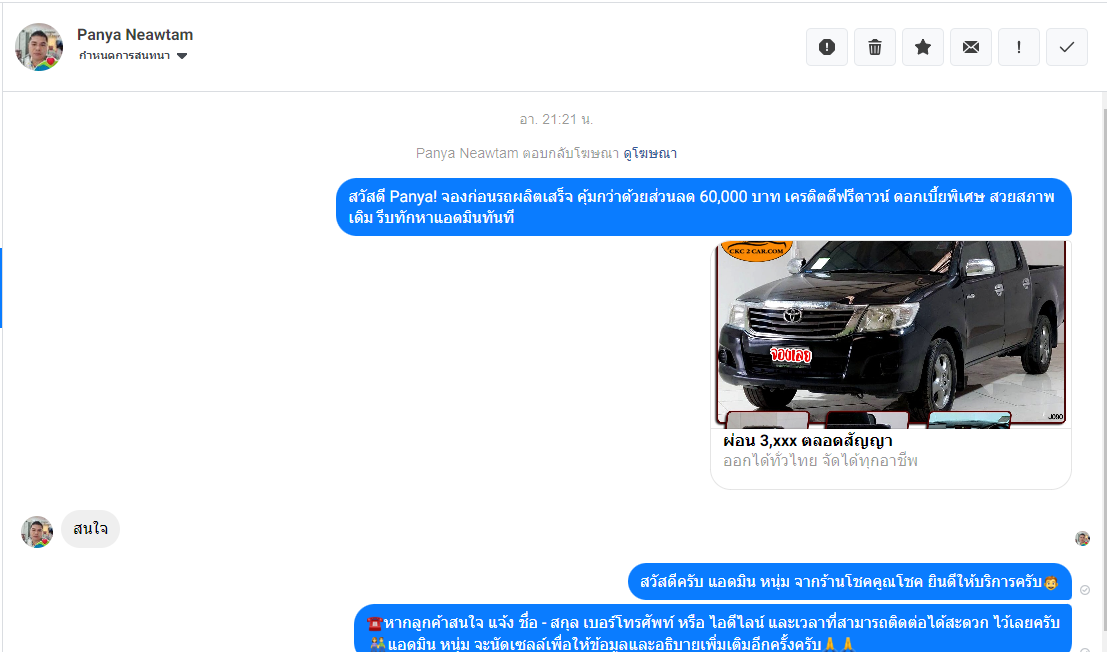
Task: Select message สวัสดีครับ แอดมิน หนุ่ม bubble
Action: (x=850, y=582)
